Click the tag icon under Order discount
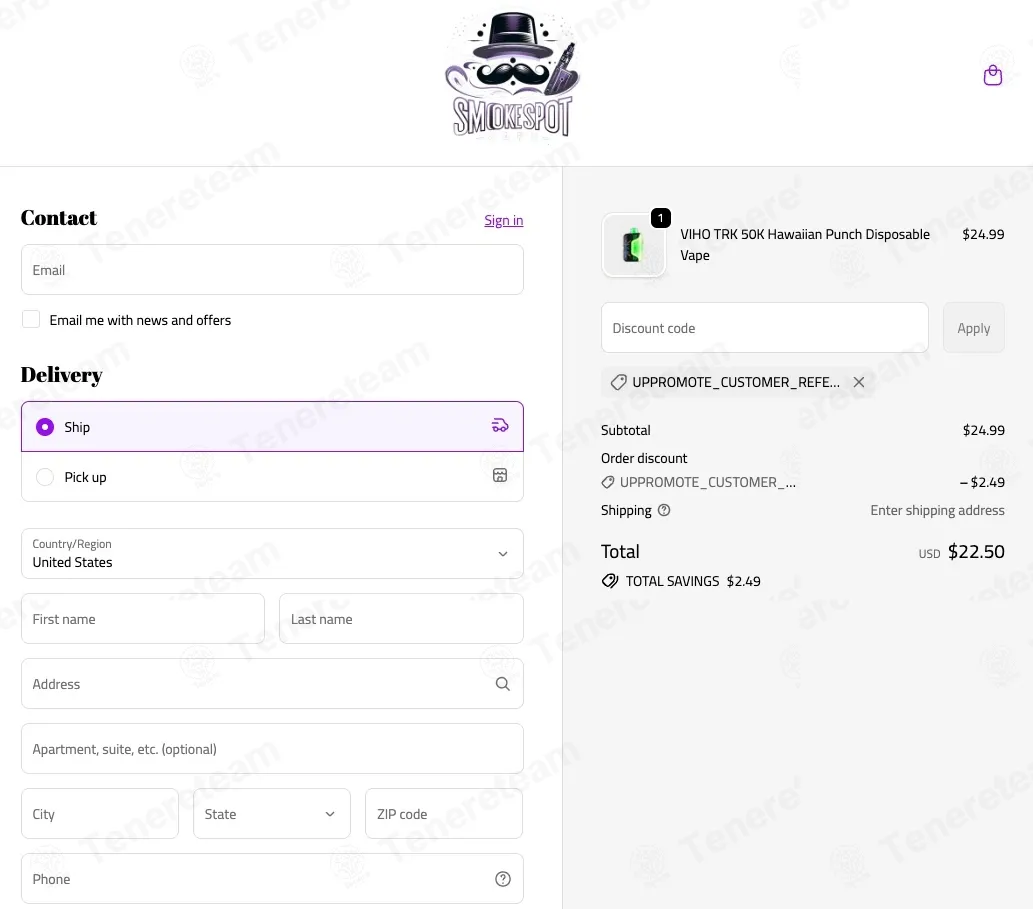The image size is (1033, 909). 607,482
